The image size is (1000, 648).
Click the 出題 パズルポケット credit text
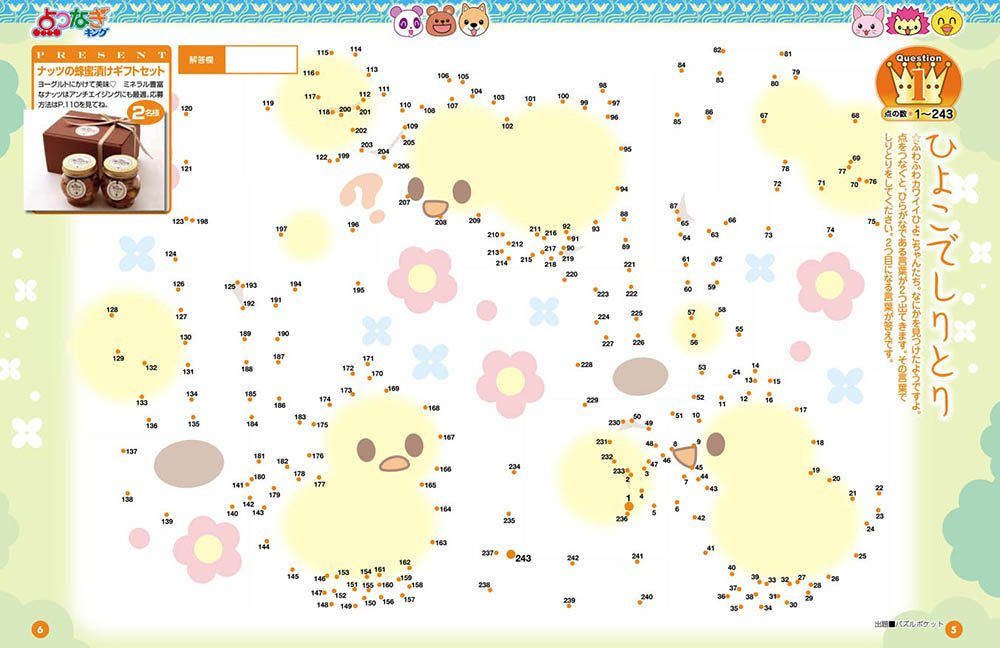[908, 624]
